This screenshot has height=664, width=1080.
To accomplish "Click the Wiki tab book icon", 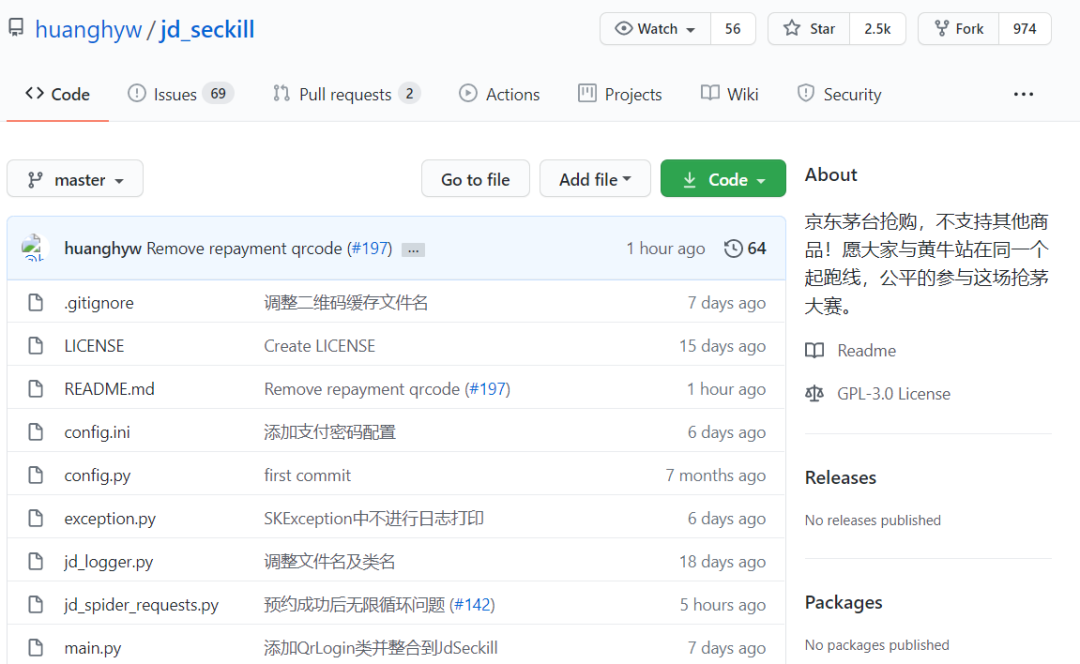I will click(x=709, y=93).
